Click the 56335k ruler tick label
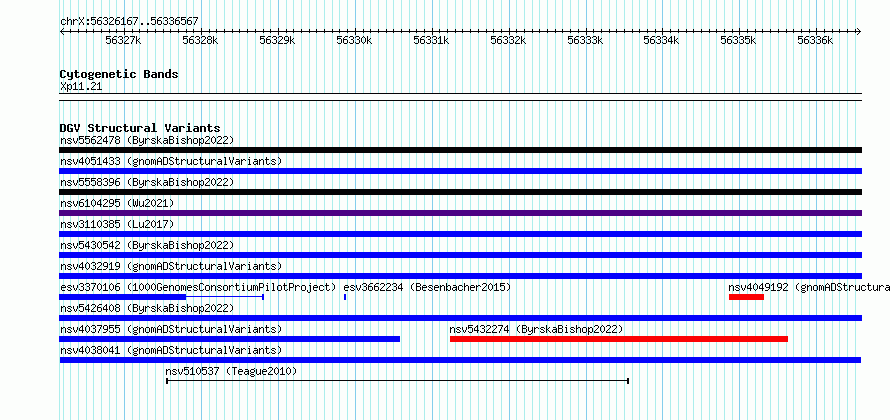Image resolution: width=890 pixels, height=420 pixels. pyautogui.click(x=738, y=40)
